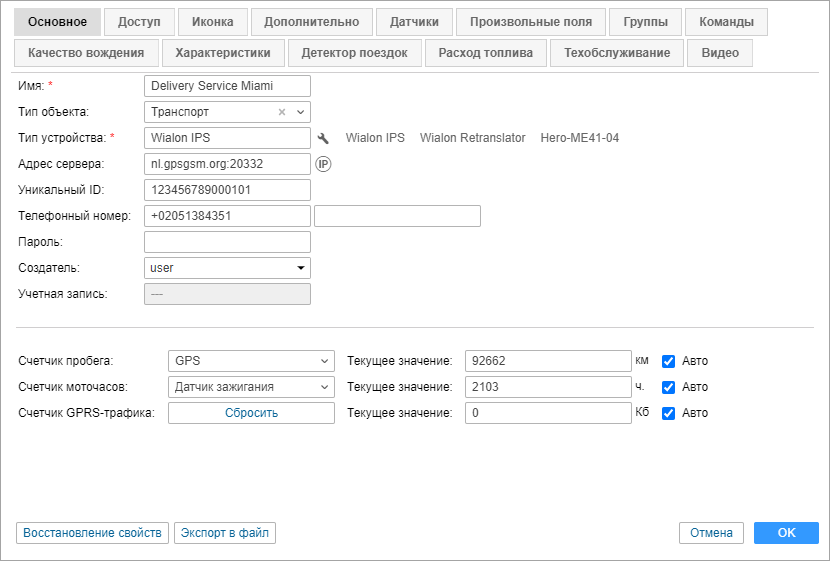Image resolution: width=830 pixels, height=561 pixels.
Task: Select the Wialon Retranslator device suggestion
Action: [x=472, y=138]
